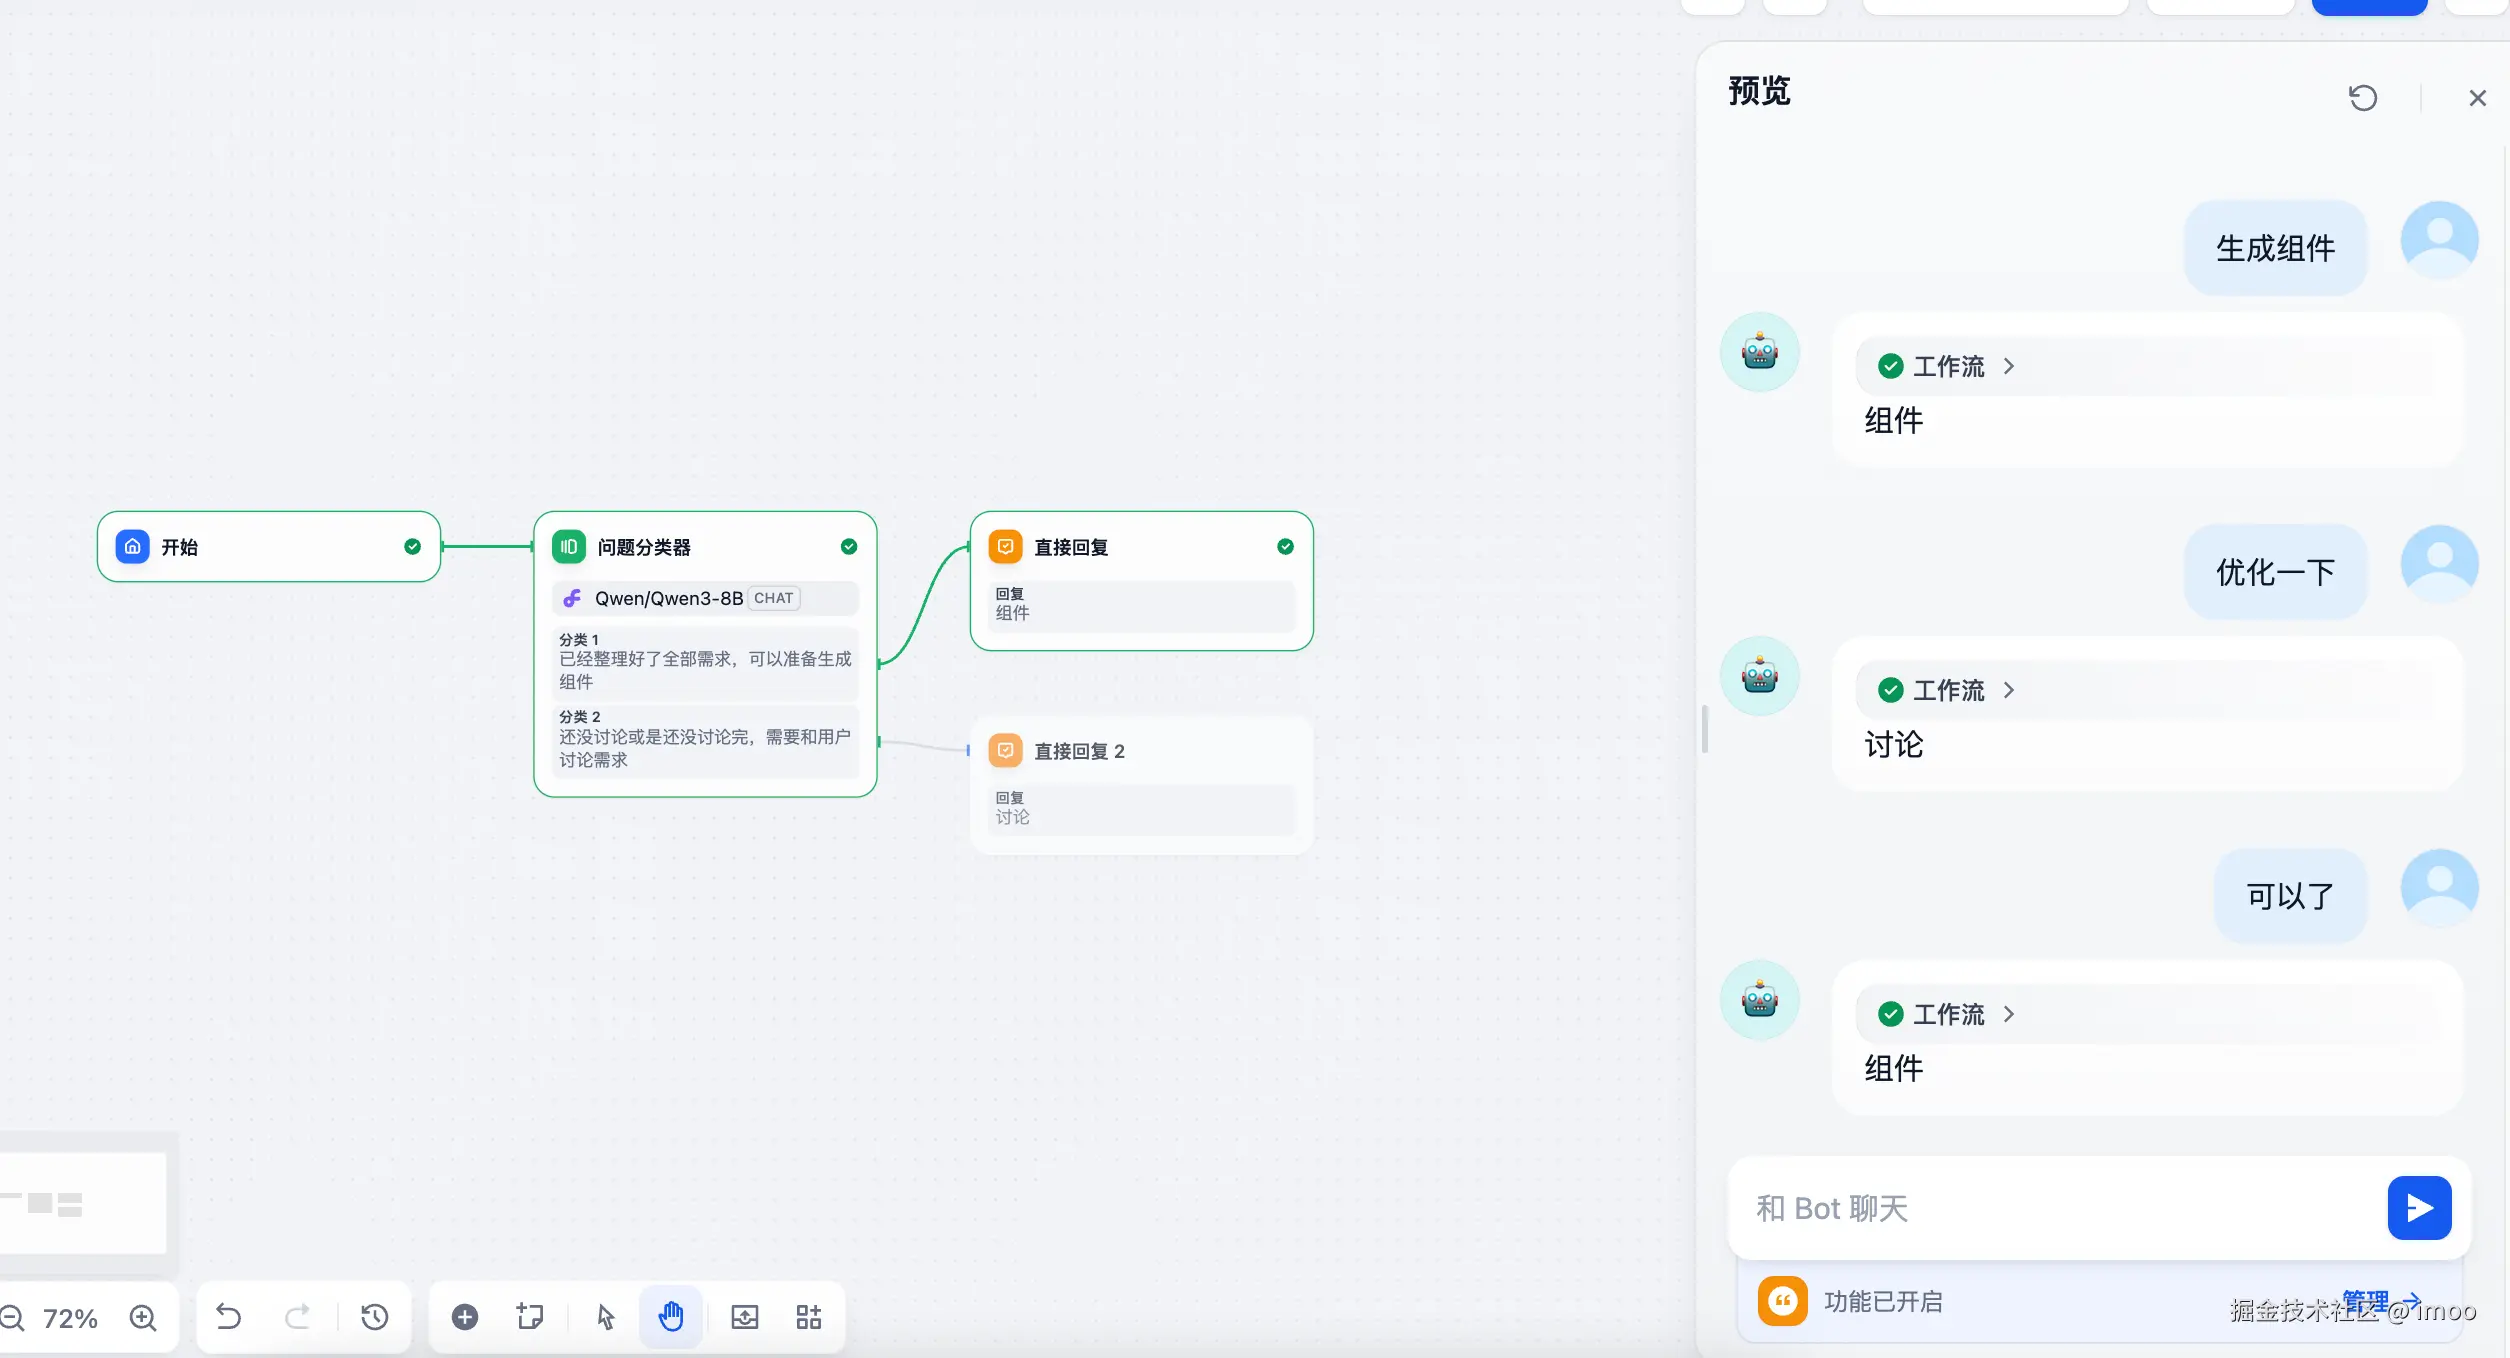Screen dimensions: 2510x1358
Task: Click the Qwen/Qwen3-8B model chip
Action: (x=669, y=598)
